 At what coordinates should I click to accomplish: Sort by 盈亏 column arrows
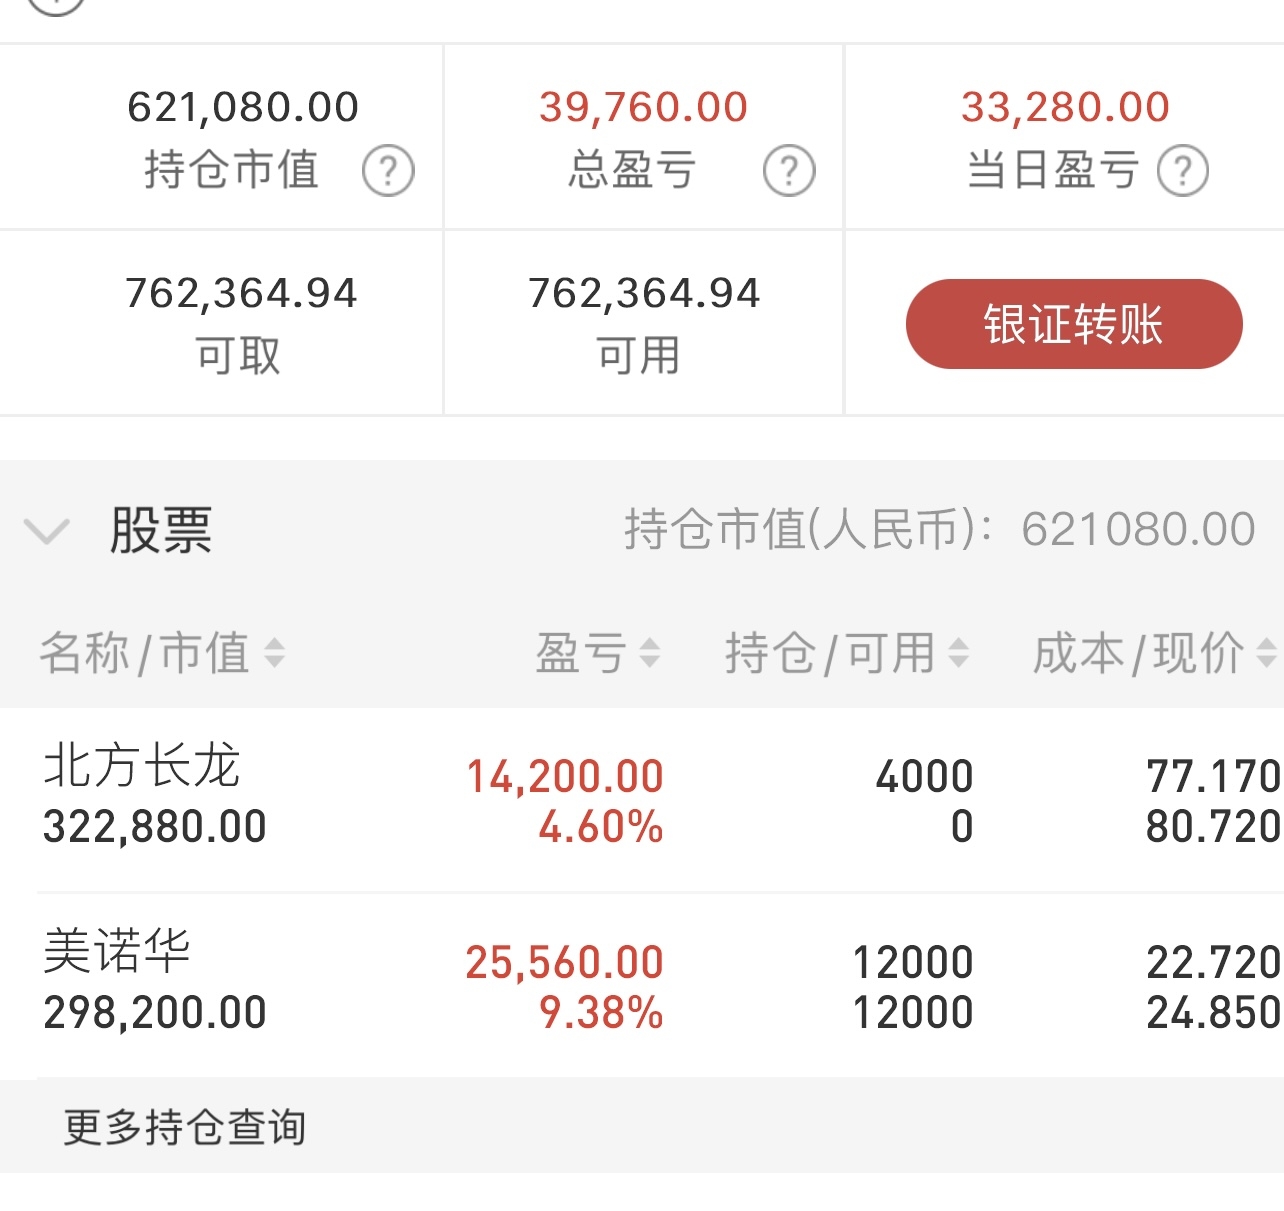click(650, 653)
